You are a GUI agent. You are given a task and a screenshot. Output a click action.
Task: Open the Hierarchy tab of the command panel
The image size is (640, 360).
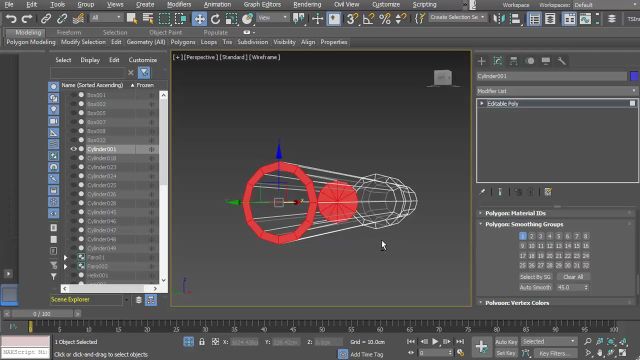(513, 61)
